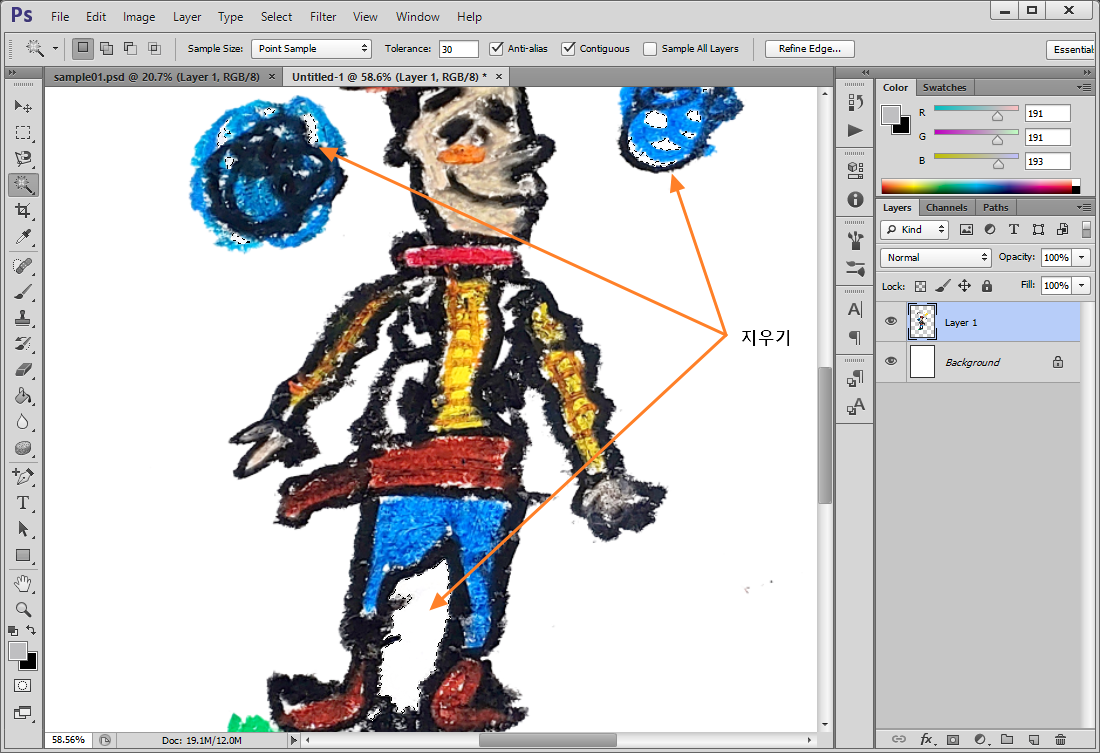Toggle Quick Mask mode

click(x=22, y=686)
